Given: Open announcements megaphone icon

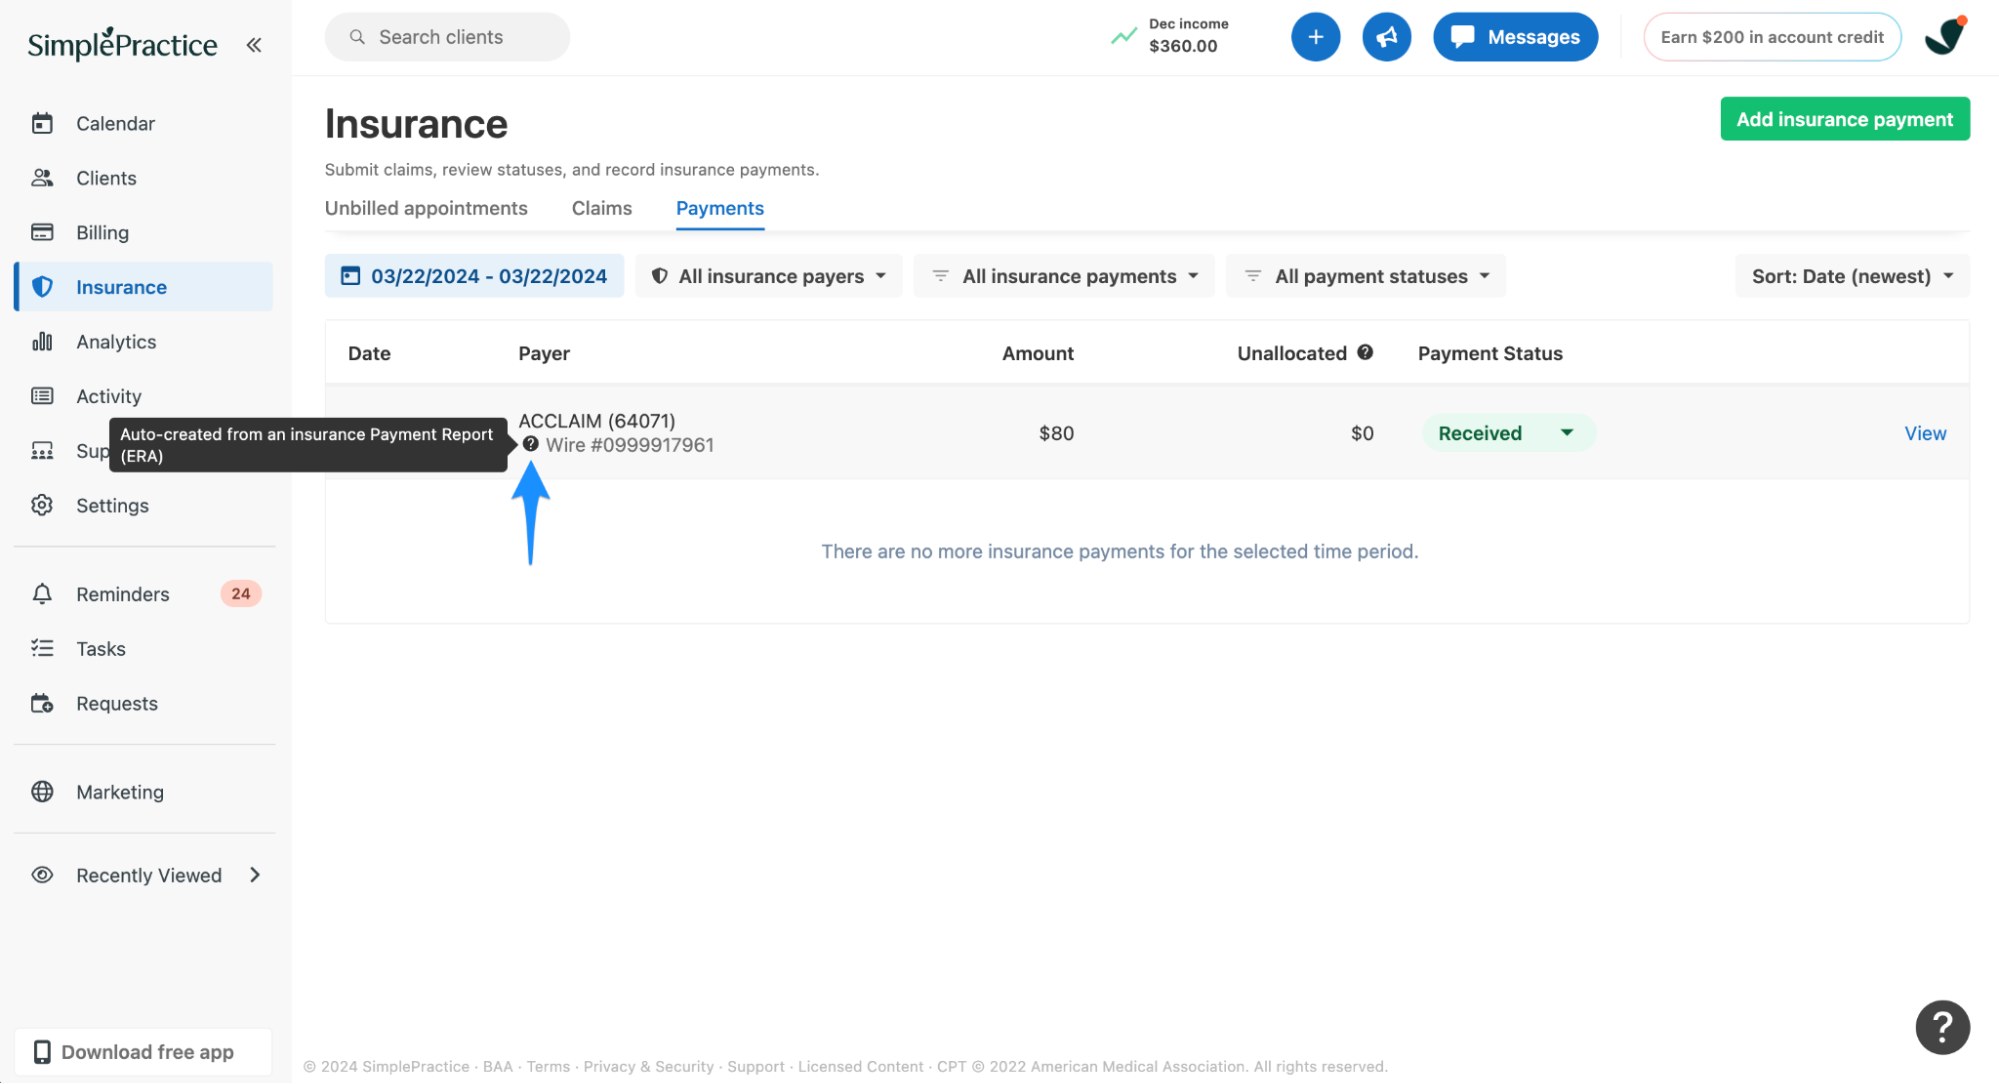Looking at the screenshot, I should [x=1386, y=37].
